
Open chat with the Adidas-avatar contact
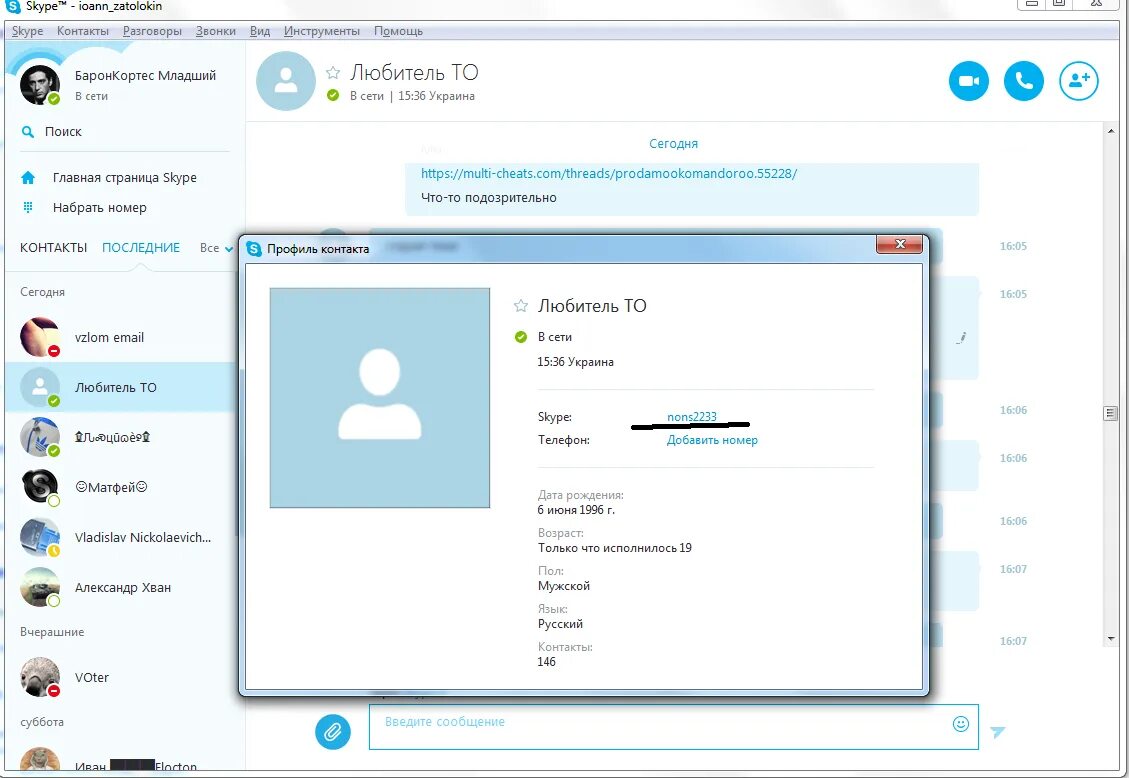[122, 437]
